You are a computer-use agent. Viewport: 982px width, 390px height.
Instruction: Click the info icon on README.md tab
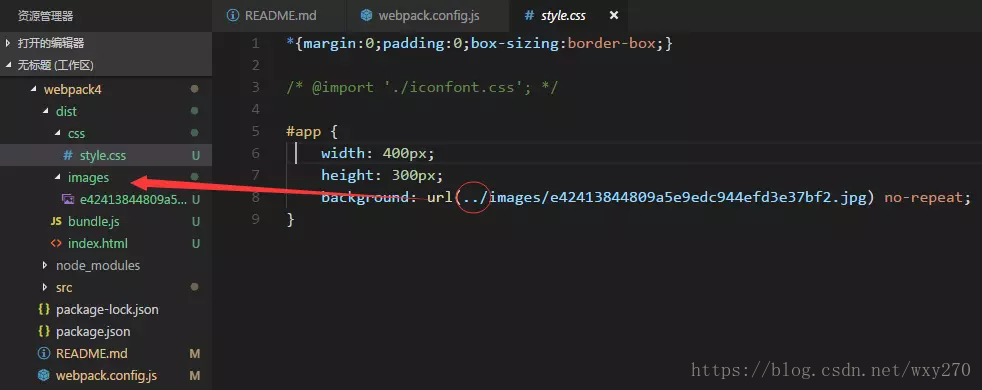click(x=233, y=16)
